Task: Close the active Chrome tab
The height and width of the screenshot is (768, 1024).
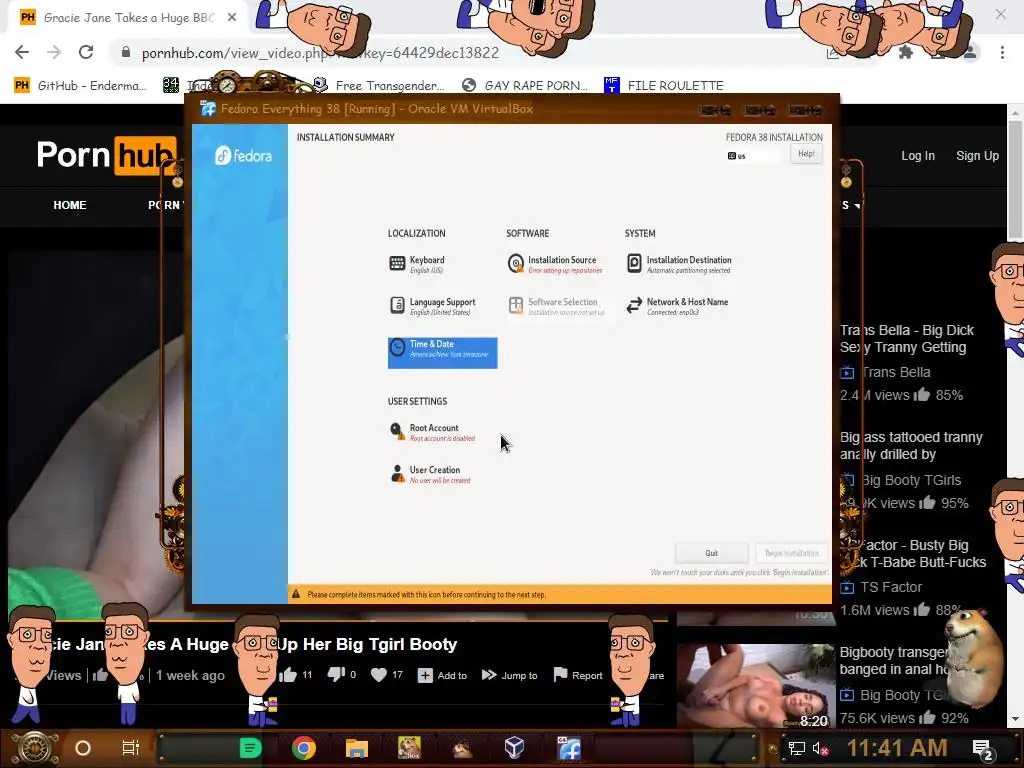Action: [x=232, y=18]
